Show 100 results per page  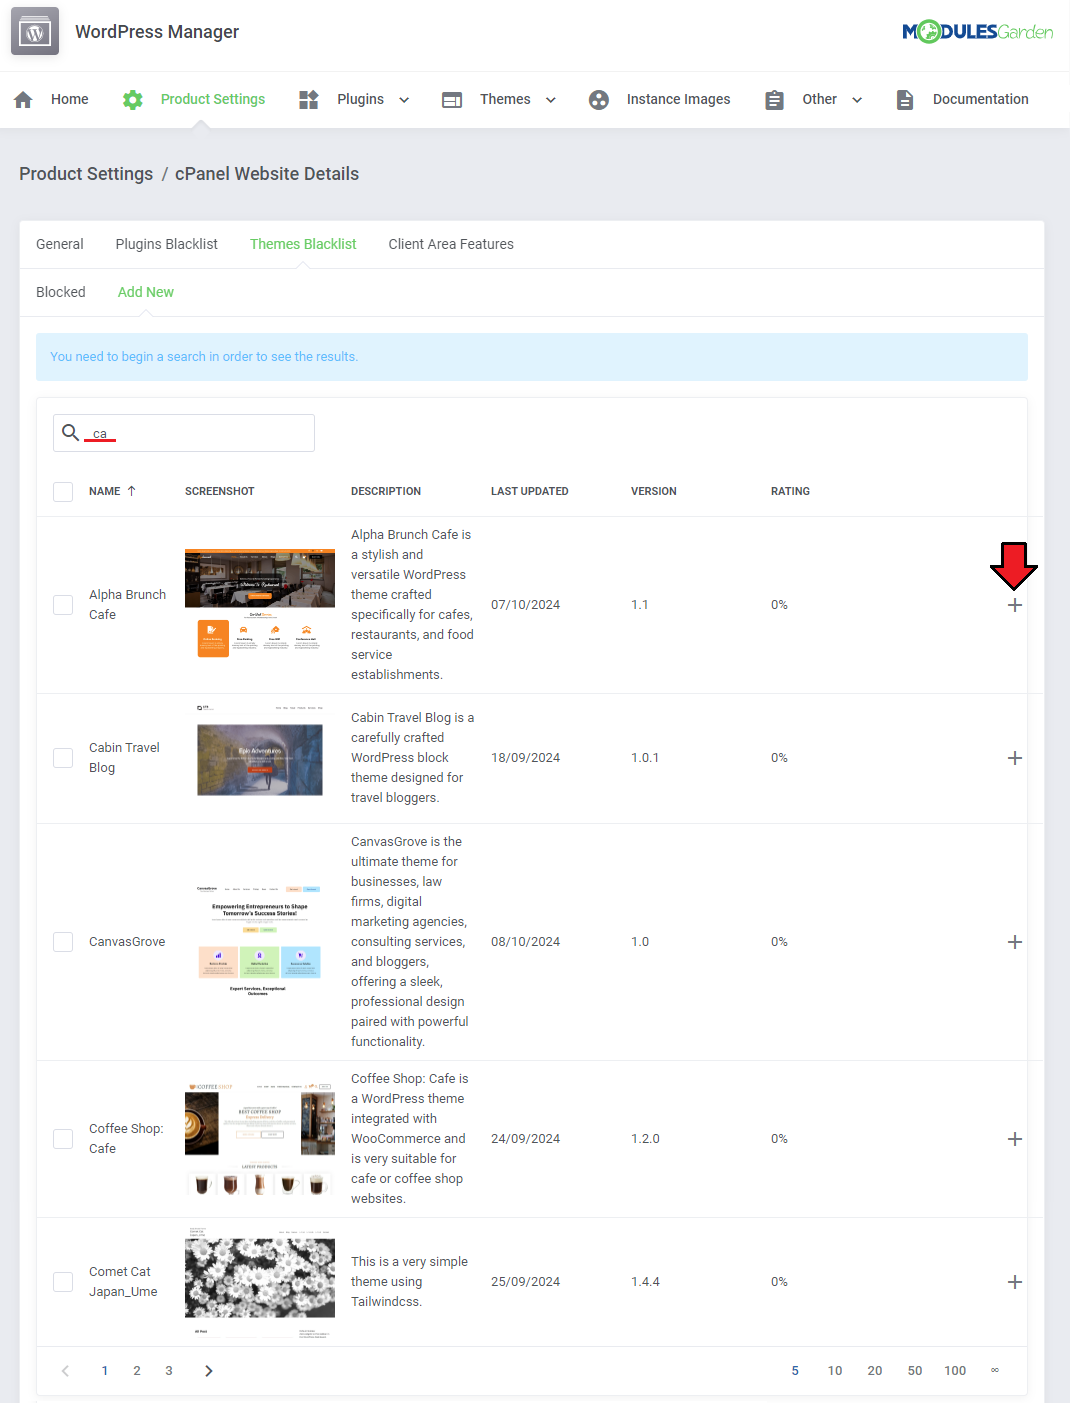tap(955, 1371)
